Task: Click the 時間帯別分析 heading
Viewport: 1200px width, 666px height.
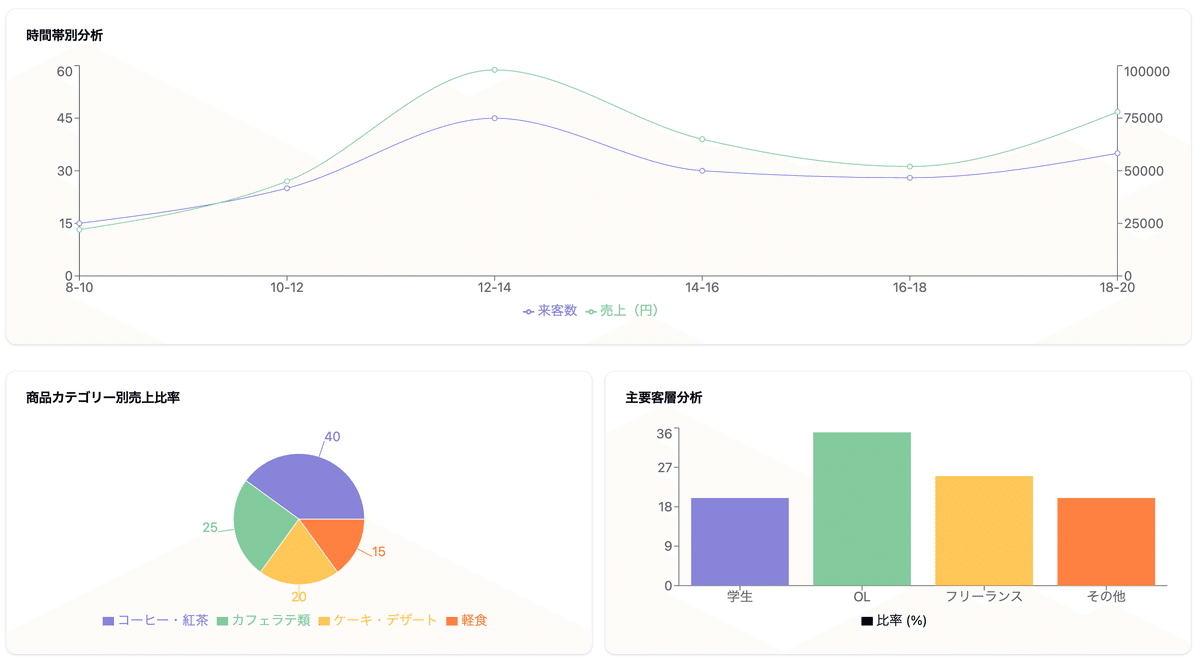Action: coord(64,35)
